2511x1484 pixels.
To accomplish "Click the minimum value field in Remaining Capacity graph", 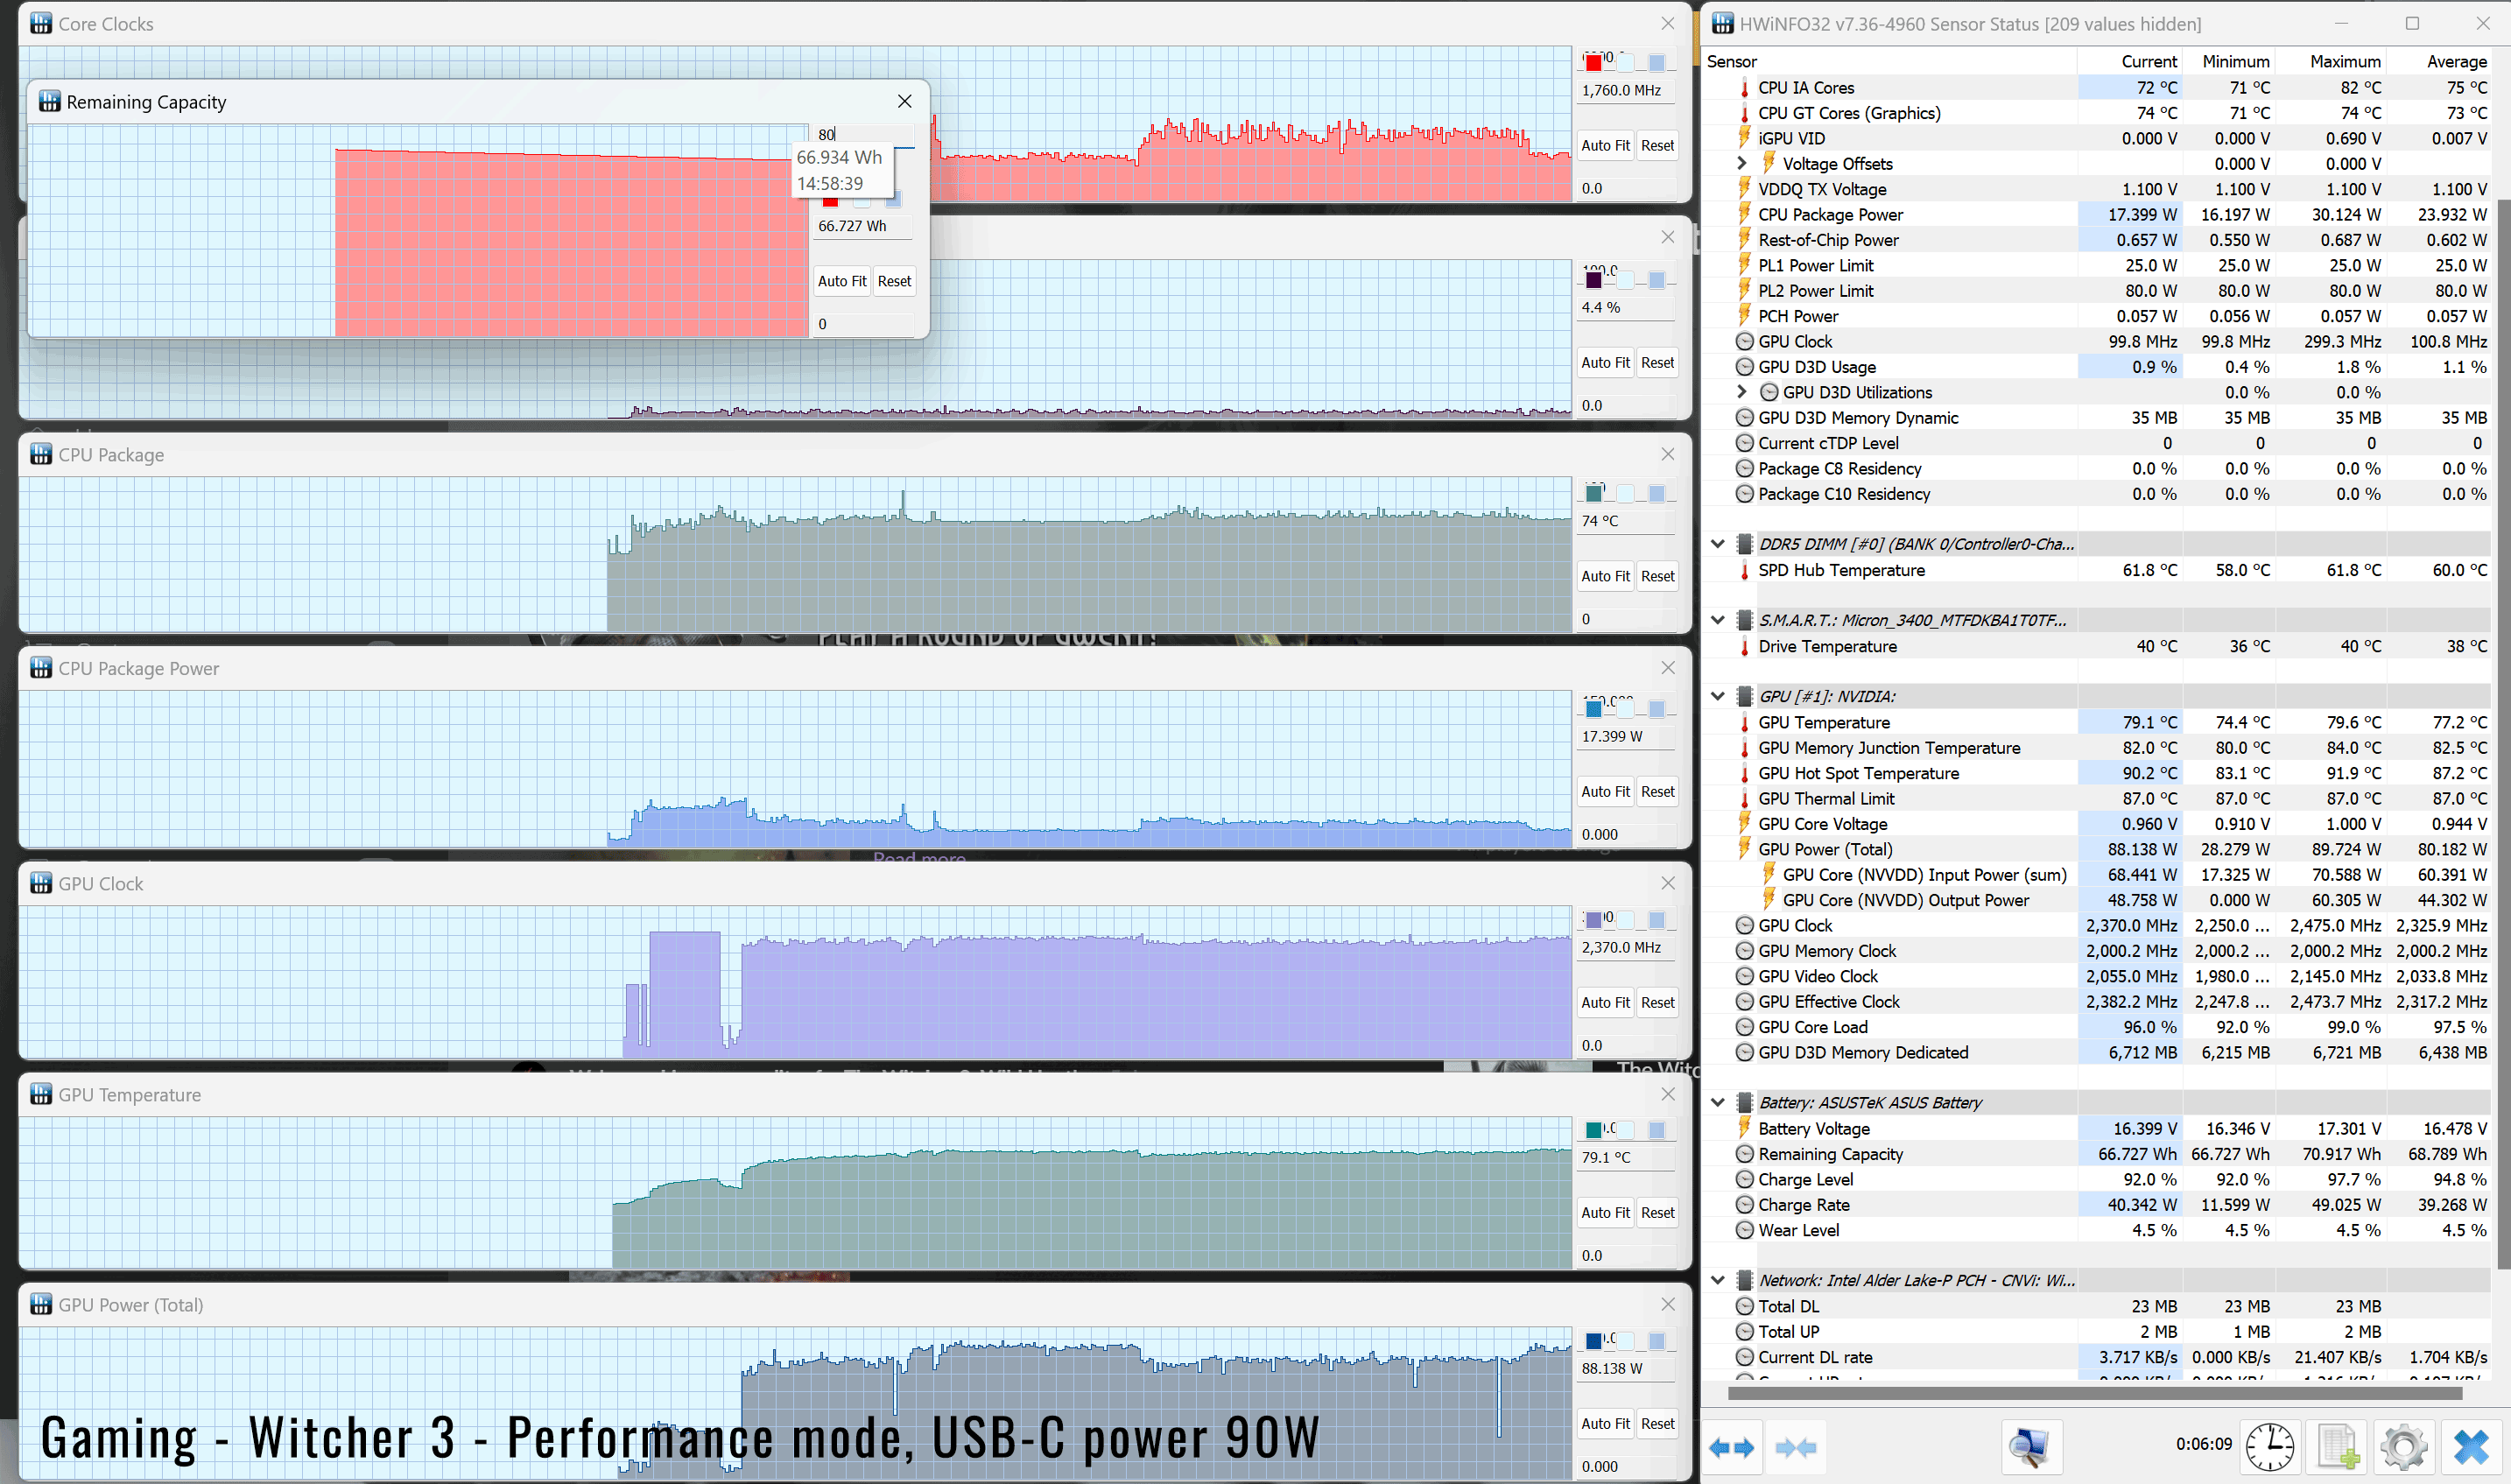I will pos(864,324).
